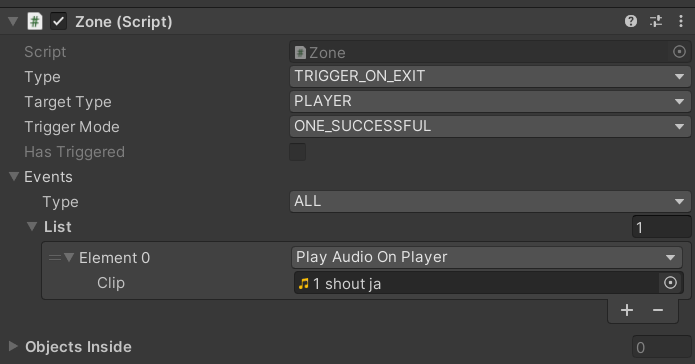Open the Target Type PLAYER dropdown
695x364 pixels.
(x=490, y=102)
